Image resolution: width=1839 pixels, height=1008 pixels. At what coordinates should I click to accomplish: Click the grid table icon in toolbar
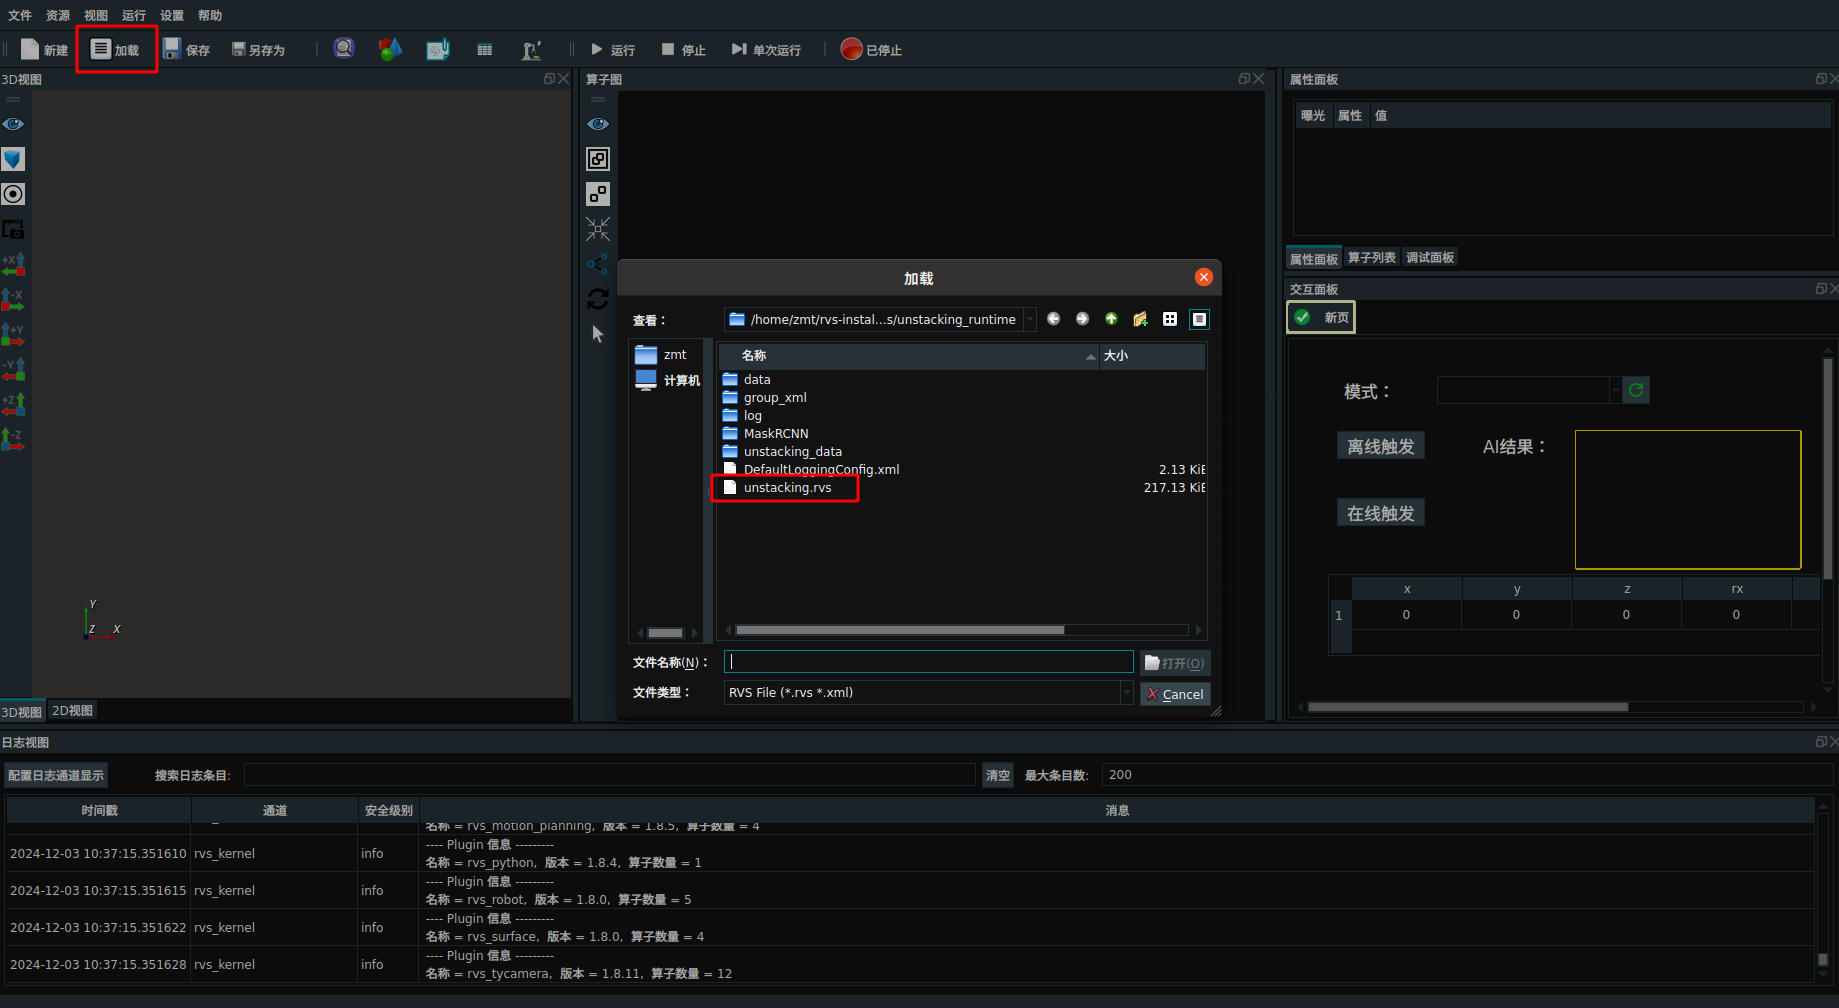485,50
